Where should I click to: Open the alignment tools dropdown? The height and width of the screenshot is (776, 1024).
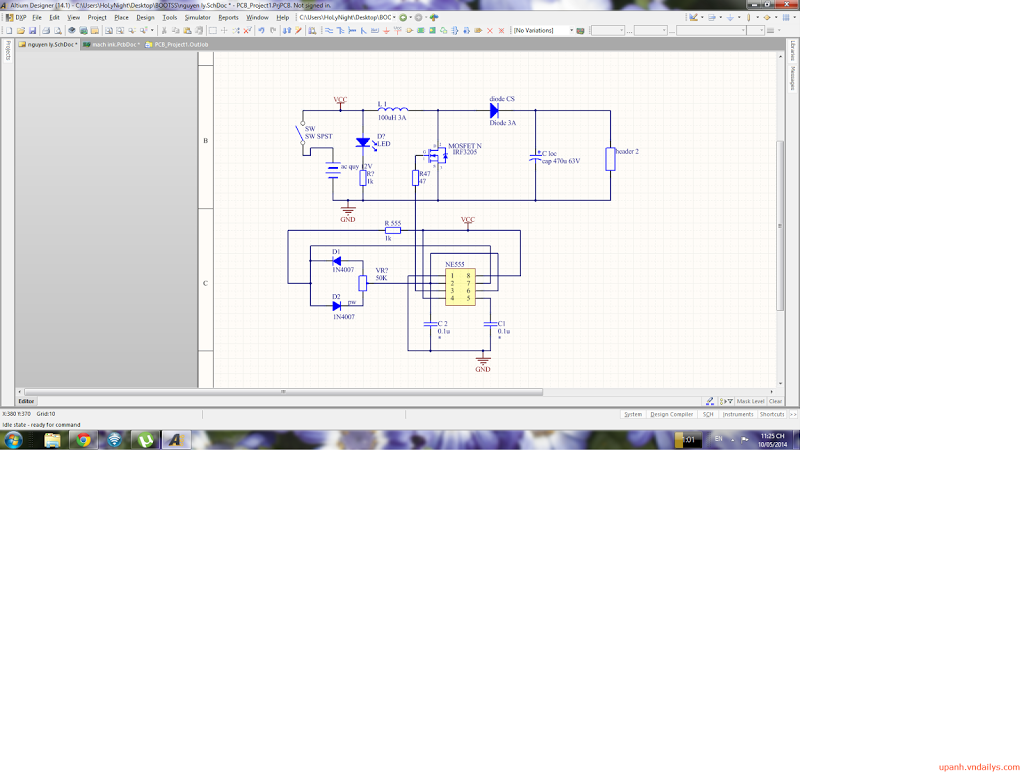[x=720, y=18]
